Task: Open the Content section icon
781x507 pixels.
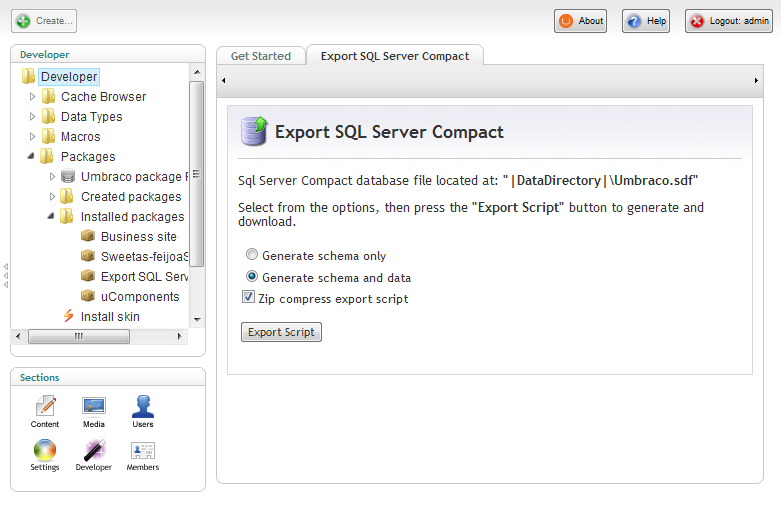Action: click(46, 405)
